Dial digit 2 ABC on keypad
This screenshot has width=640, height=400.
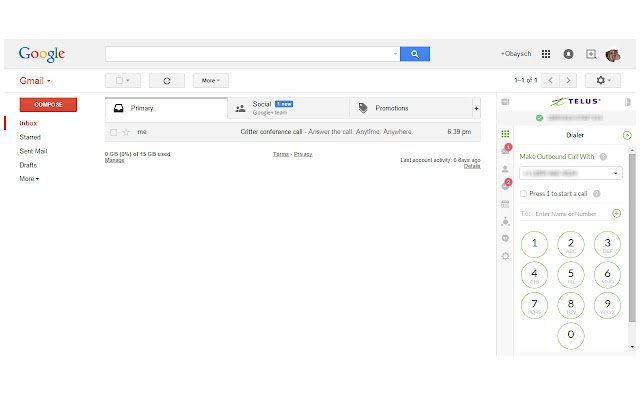pos(571,244)
